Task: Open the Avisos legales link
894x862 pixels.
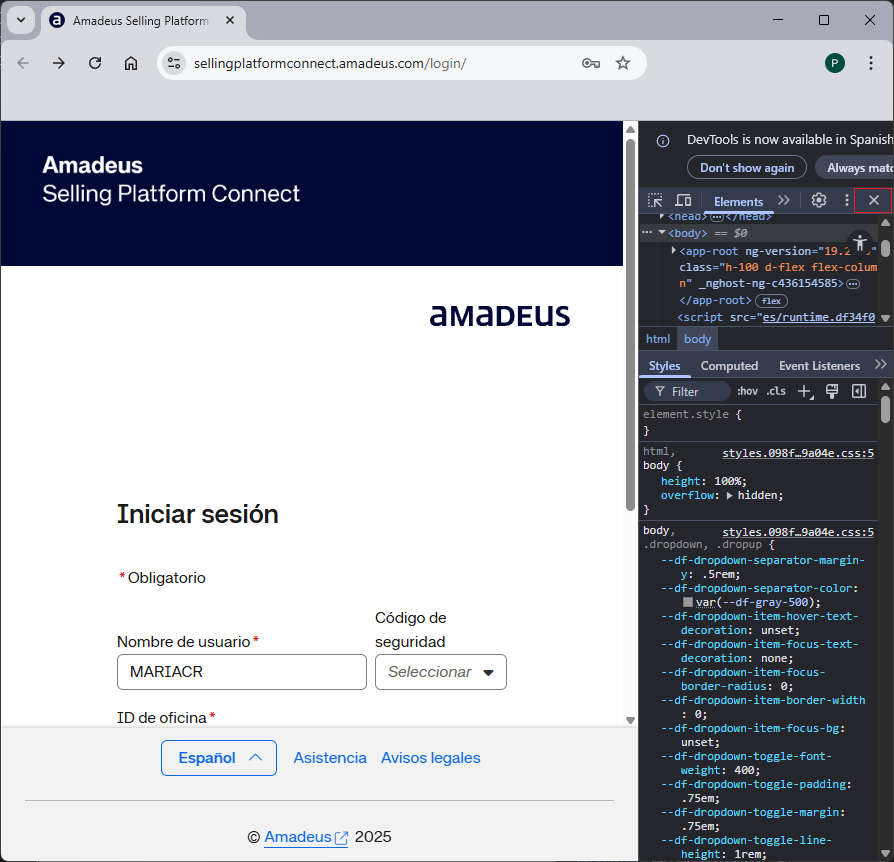Action: [x=431, y=758]
